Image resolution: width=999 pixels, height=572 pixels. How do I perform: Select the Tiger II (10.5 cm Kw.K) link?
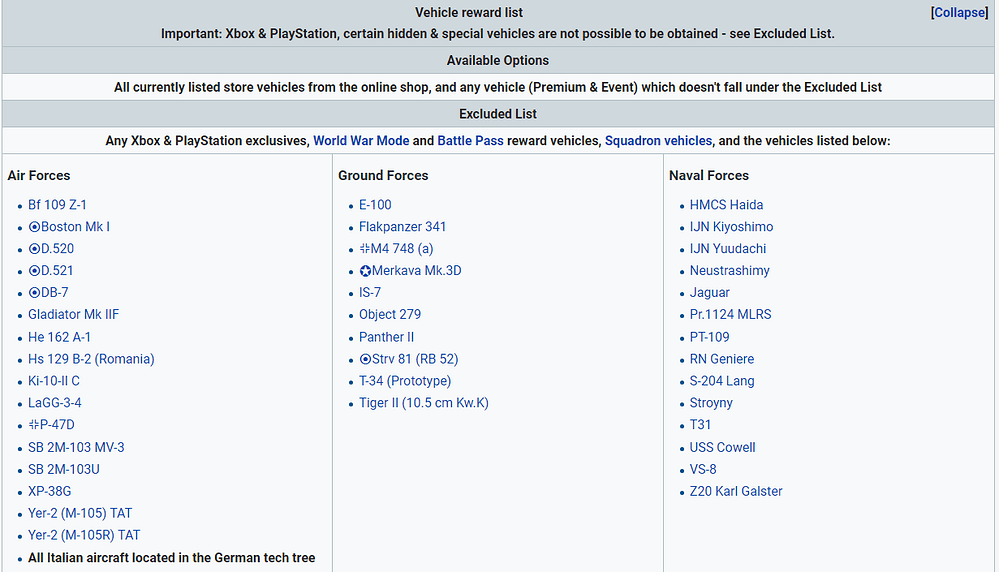(x=424, y=403)
